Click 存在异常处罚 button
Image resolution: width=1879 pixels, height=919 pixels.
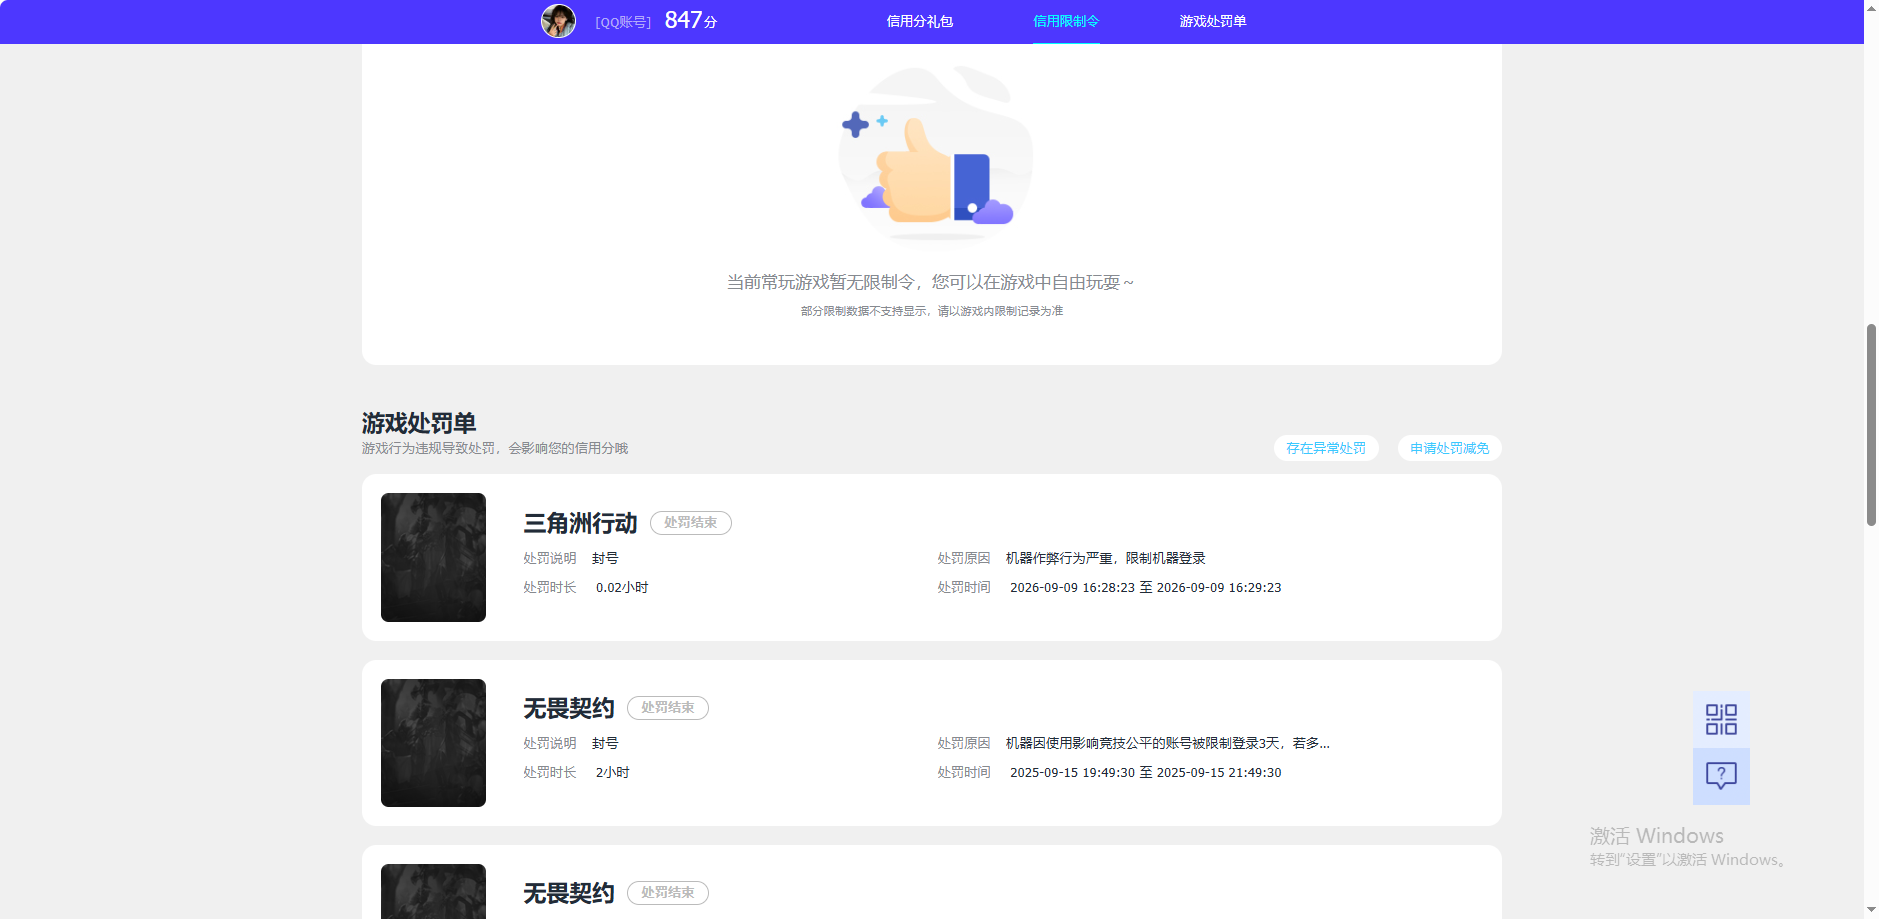click(1326, 448)
